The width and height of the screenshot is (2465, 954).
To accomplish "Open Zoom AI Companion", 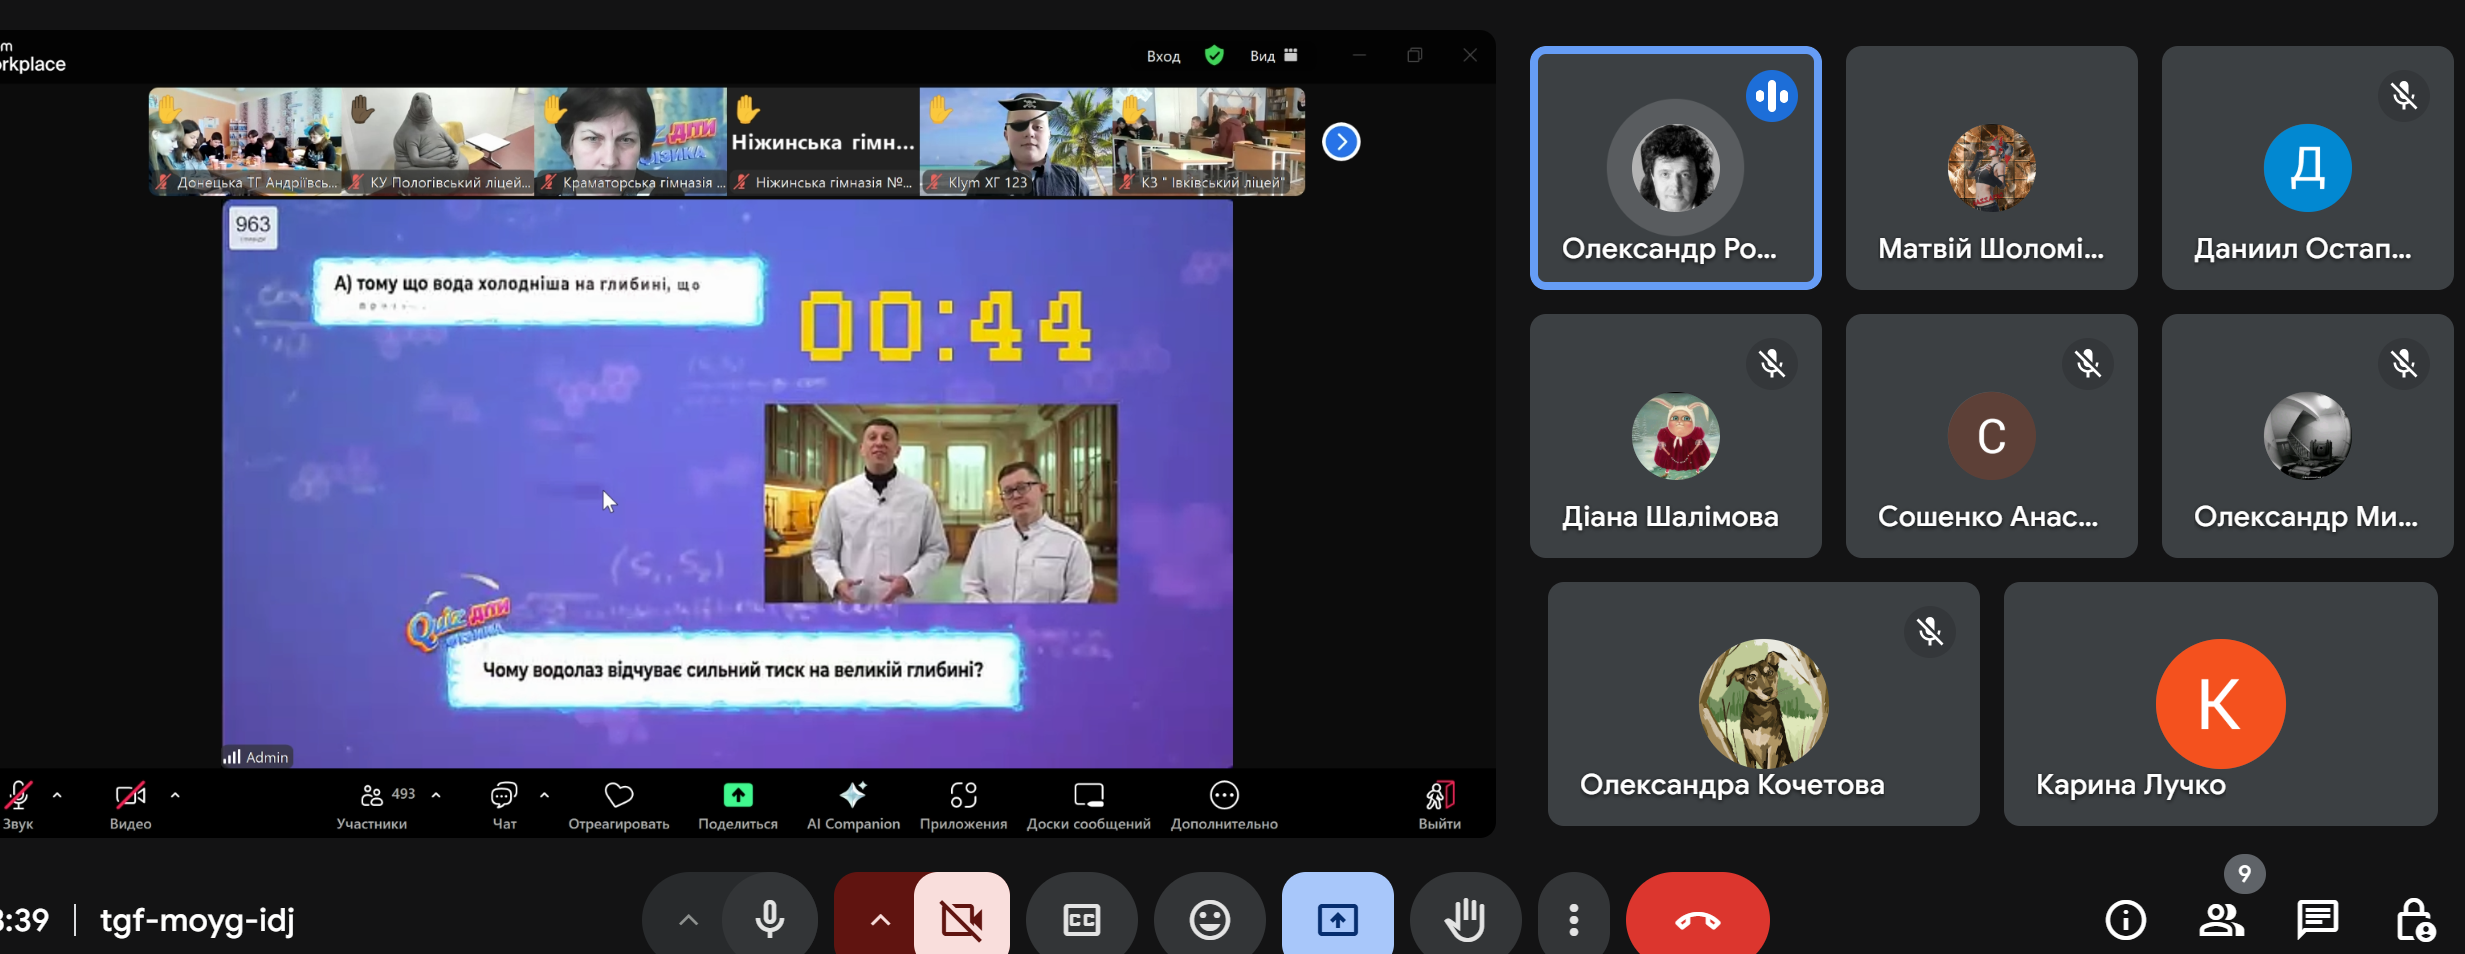I will (853, 805).
